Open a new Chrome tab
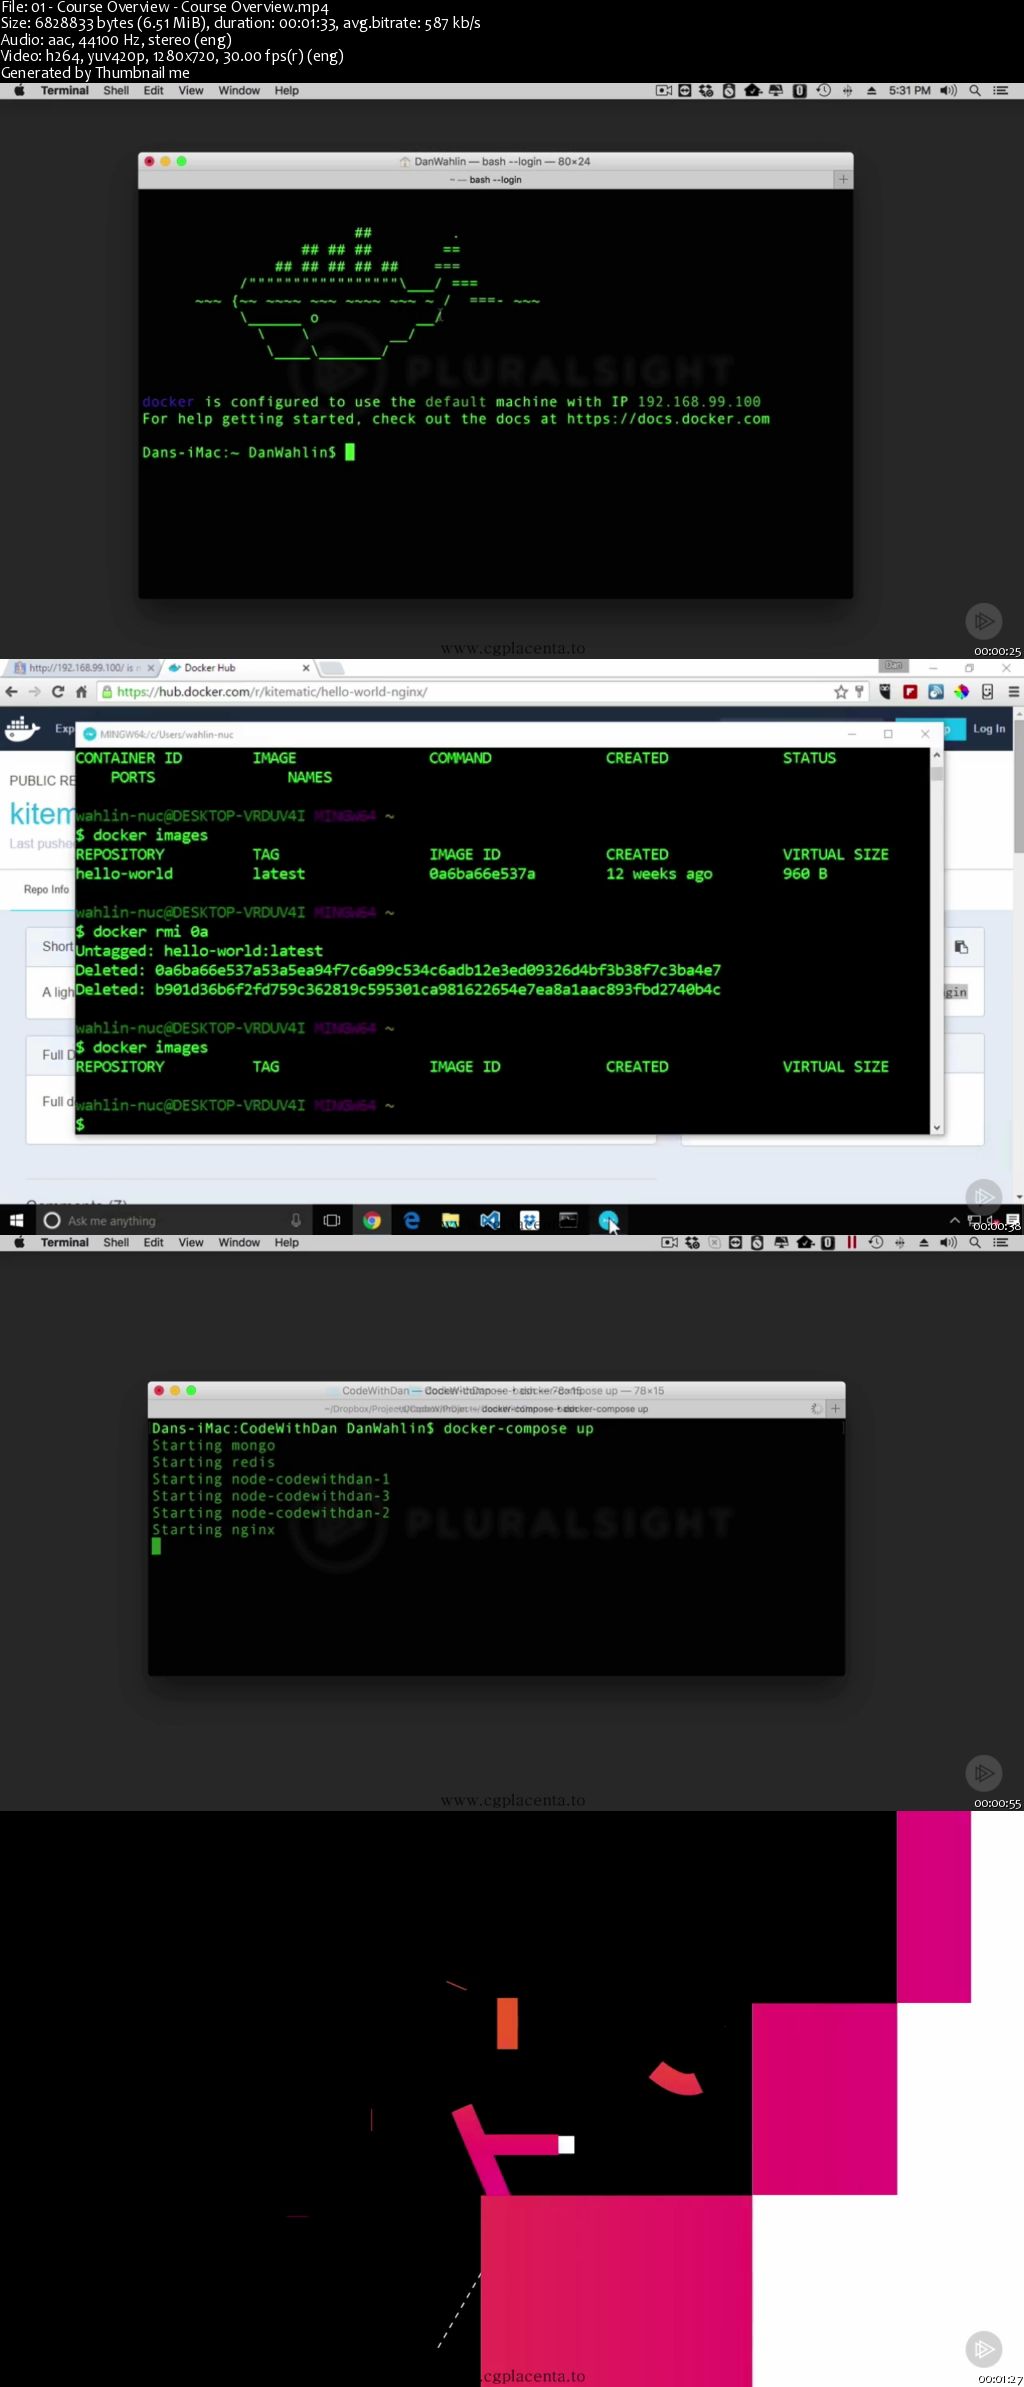 point(332,668)
